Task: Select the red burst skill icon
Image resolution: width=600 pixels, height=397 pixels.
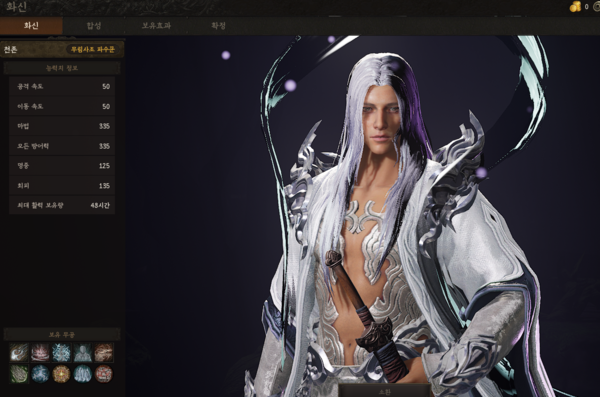Action: click(40, 352)
